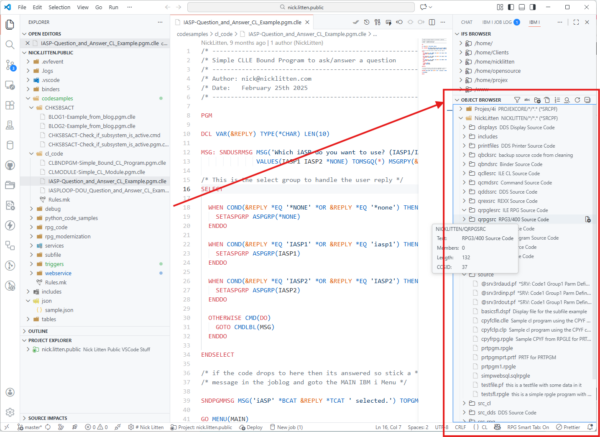The height and width of the screenshot is (437, 600).
Task: Click New job (1) in status bar
Action: pyautogui.click(x=286, y=427)
